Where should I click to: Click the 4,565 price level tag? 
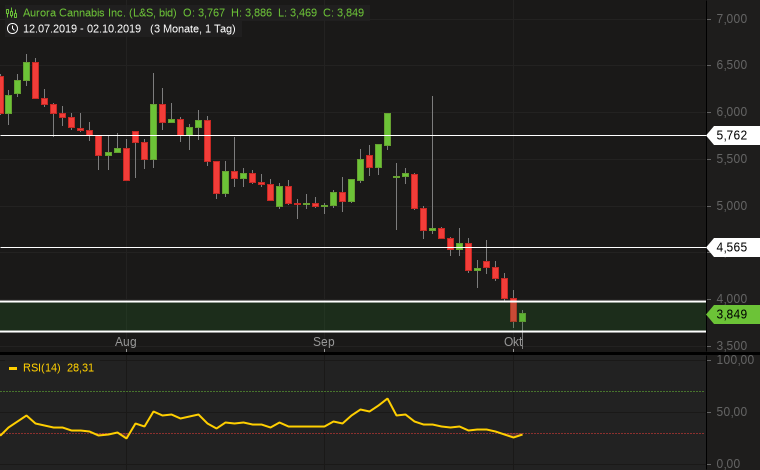point(732,248)
